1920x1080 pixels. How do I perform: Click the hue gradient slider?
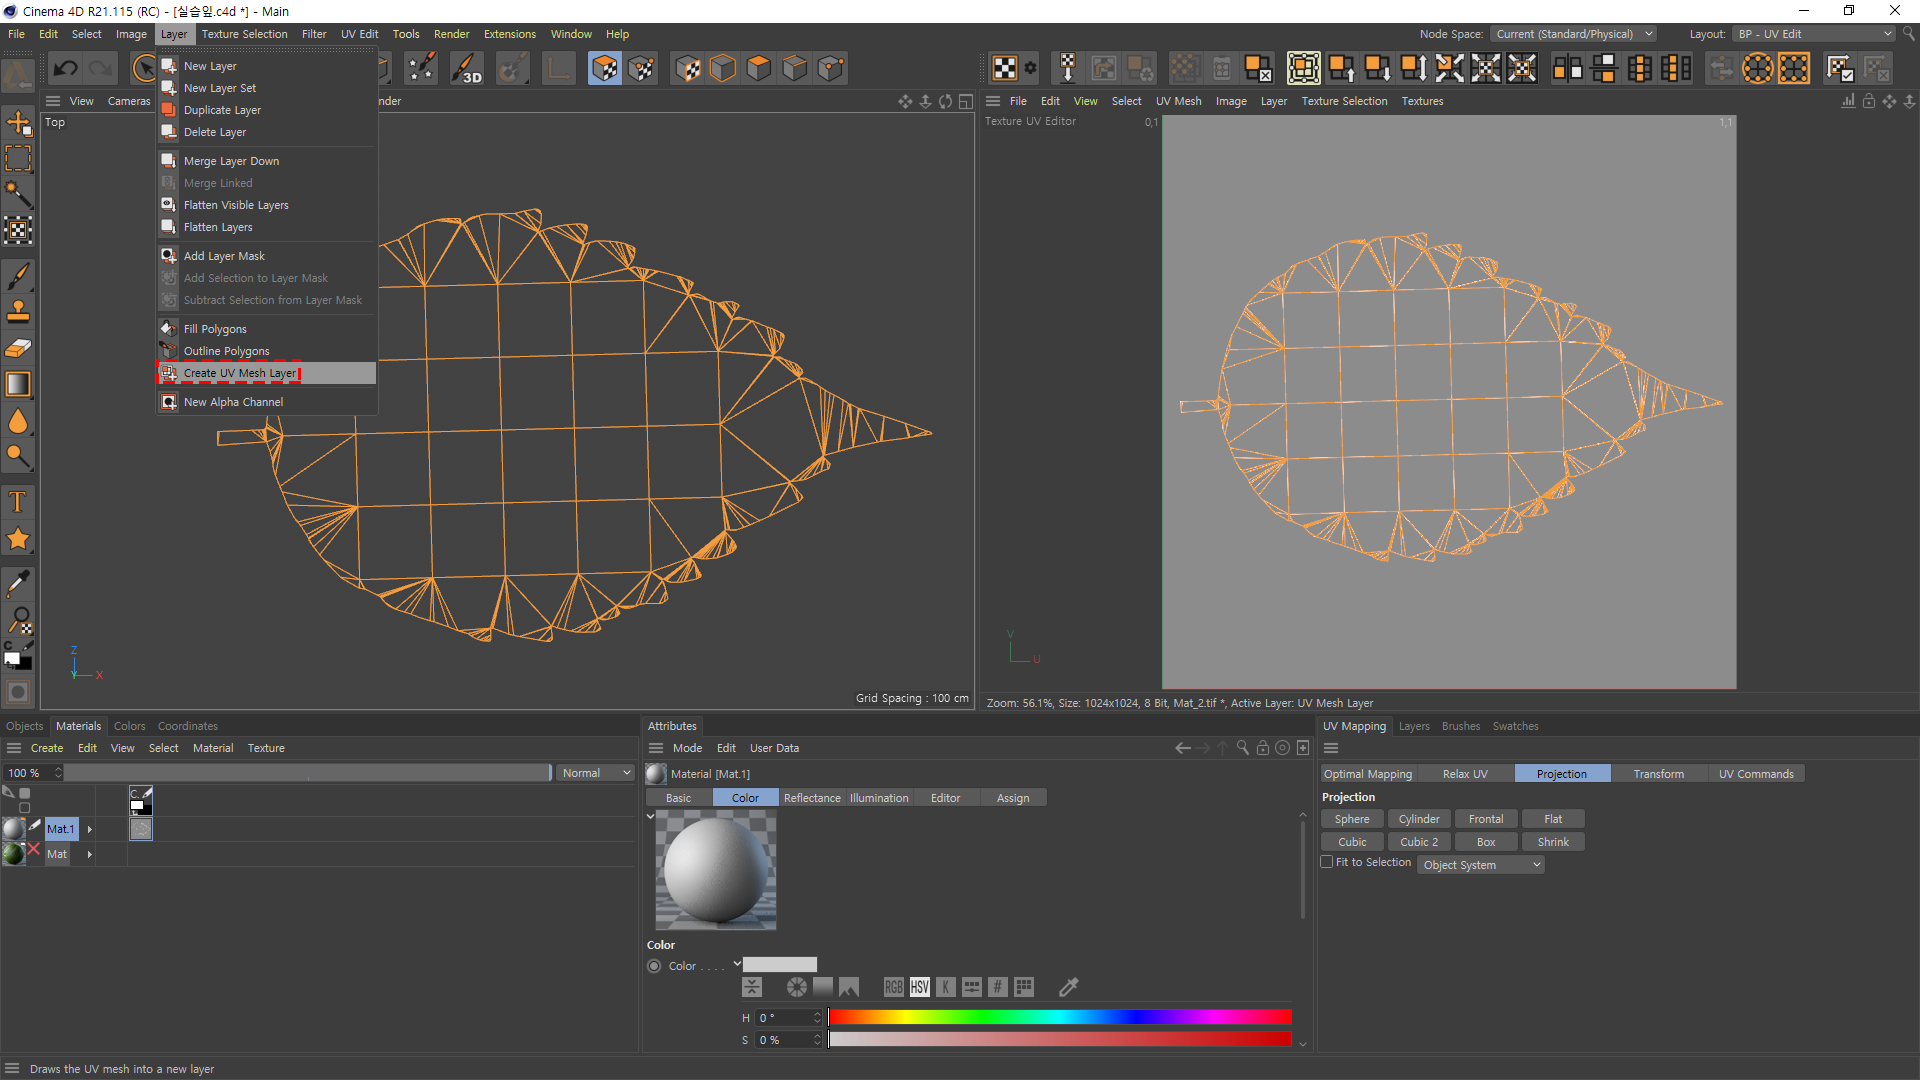point(1059,1017)
